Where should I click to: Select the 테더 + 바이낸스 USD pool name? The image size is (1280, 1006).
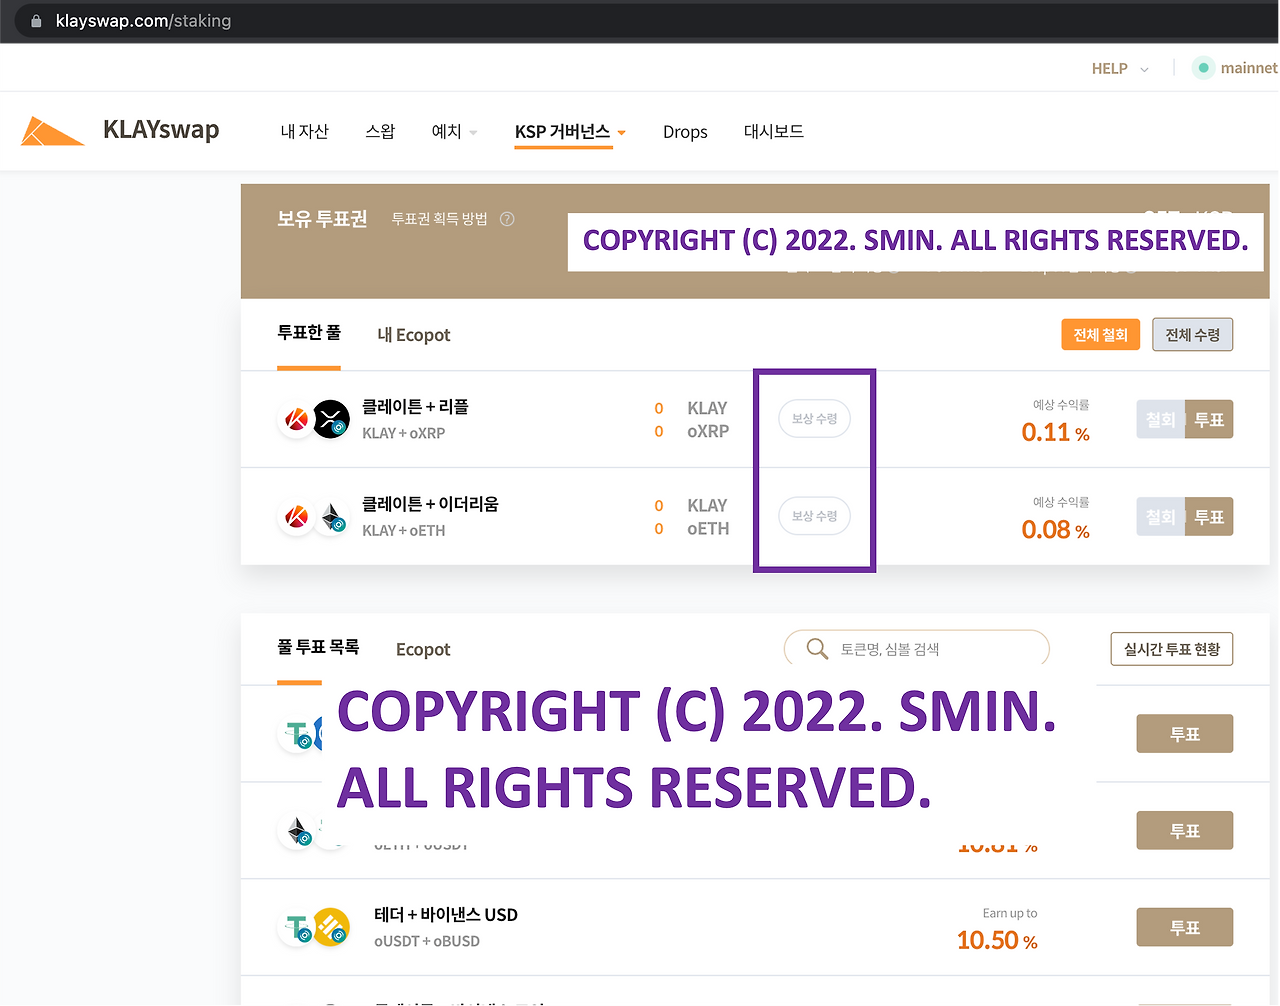point(446,915)
